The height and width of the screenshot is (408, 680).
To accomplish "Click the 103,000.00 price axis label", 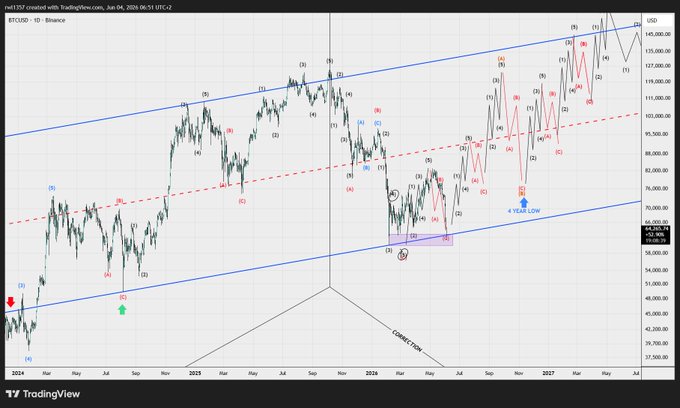I will pos(657,116).
